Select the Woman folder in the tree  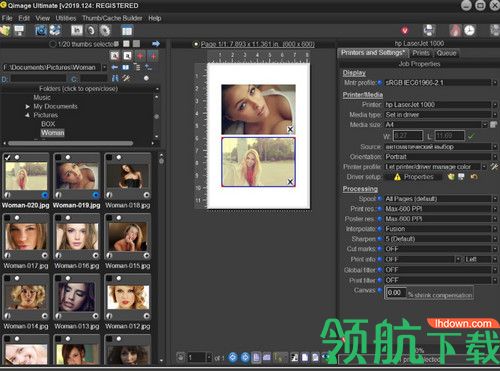(52, 133)
